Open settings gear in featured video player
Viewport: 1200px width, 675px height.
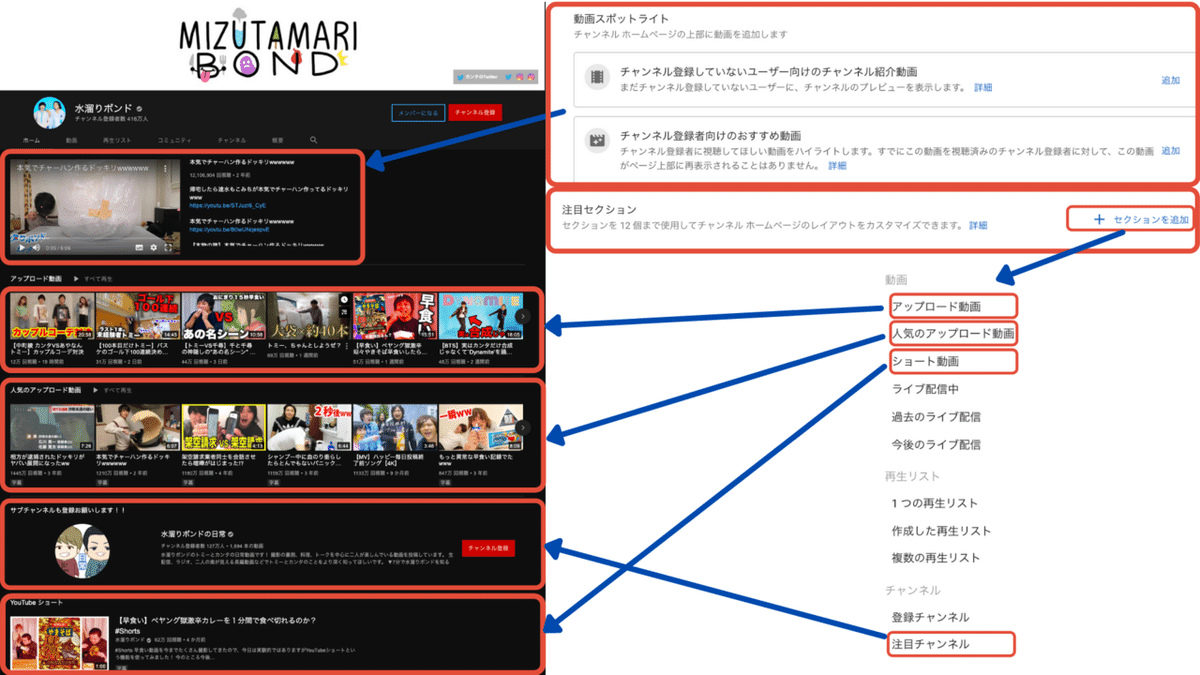coord(154,247)
